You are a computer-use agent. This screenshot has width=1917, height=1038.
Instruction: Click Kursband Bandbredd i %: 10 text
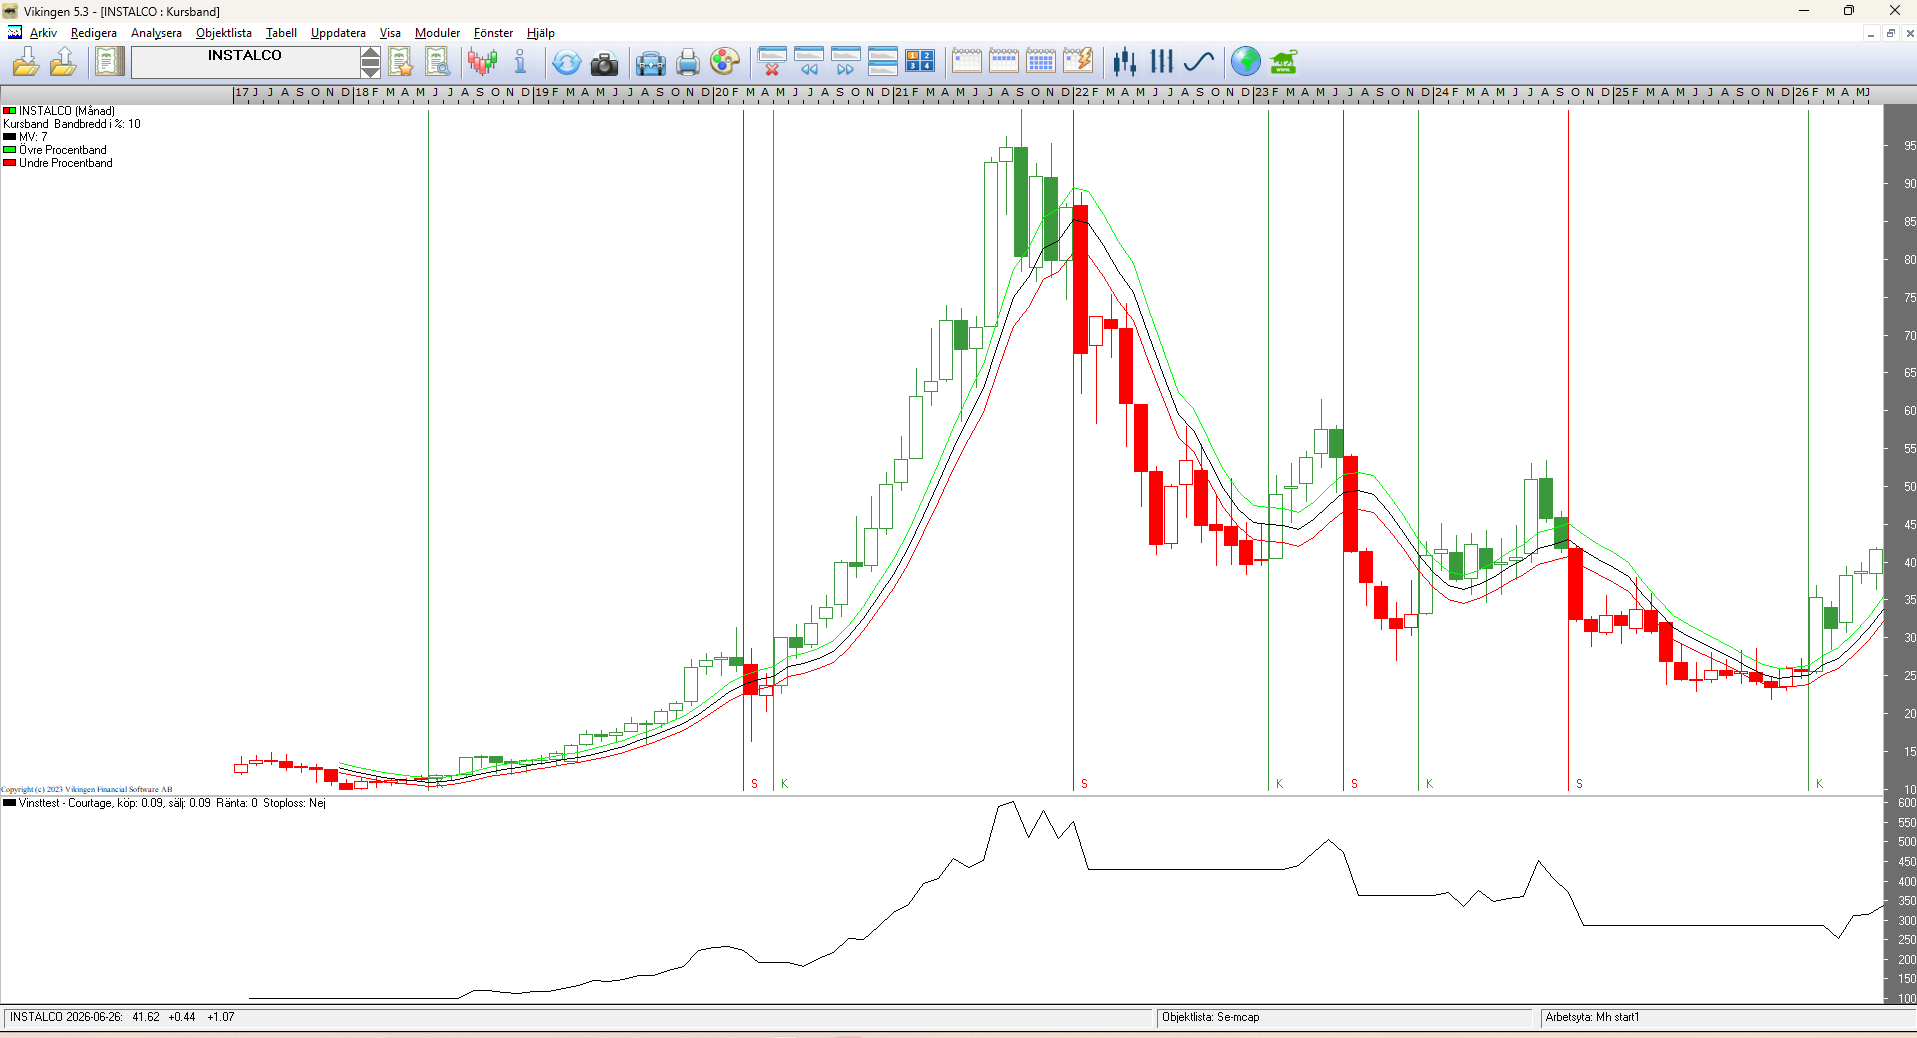point(72,124)
